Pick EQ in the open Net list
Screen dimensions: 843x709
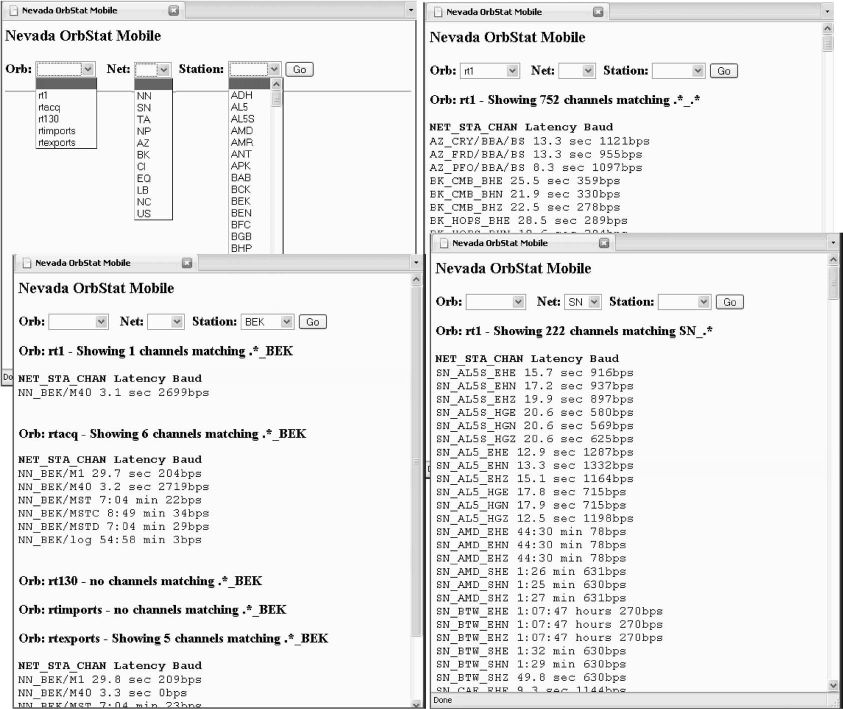tap(153, 179)
